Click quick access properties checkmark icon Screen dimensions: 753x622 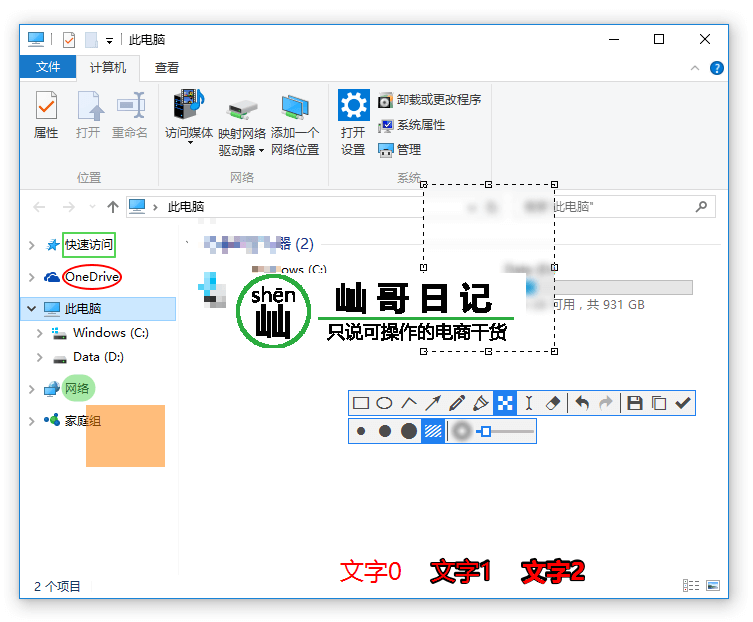(x=69, y=40)
